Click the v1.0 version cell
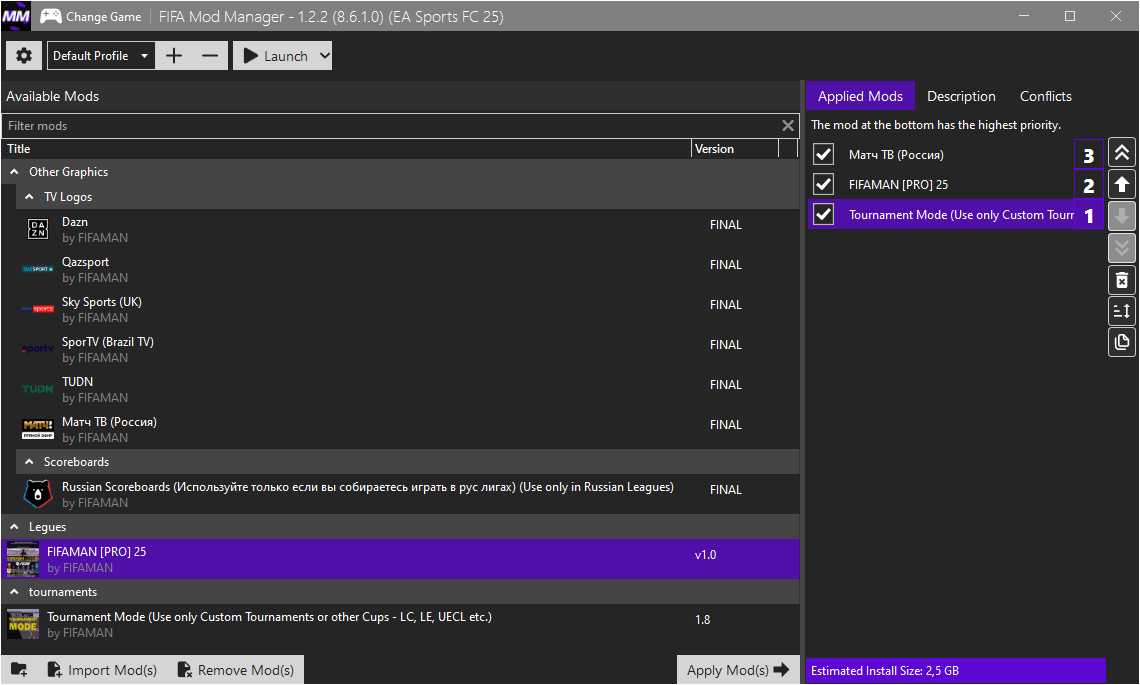 tap(705, 555)
